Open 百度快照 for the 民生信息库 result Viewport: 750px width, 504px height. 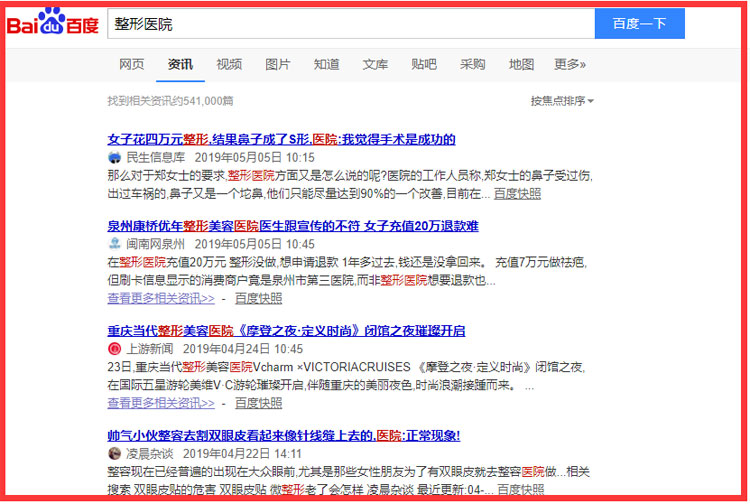[x=517, y=194]
